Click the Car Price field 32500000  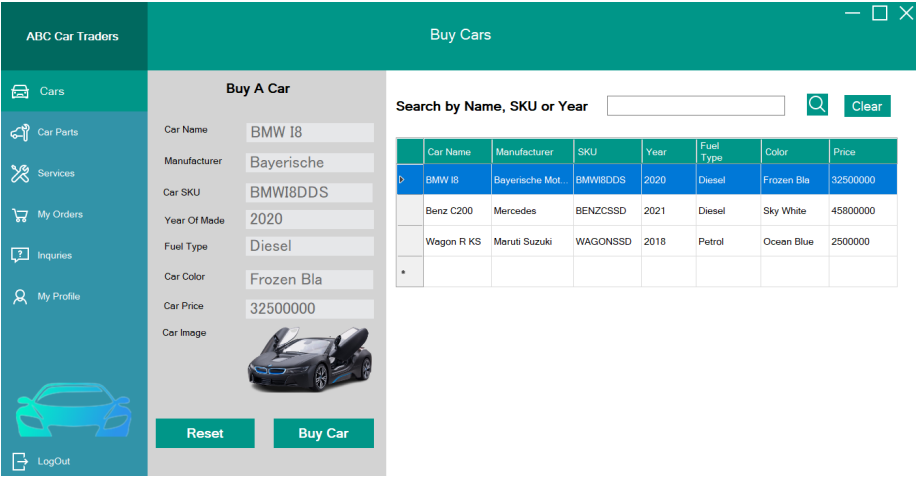coord(310,309)
